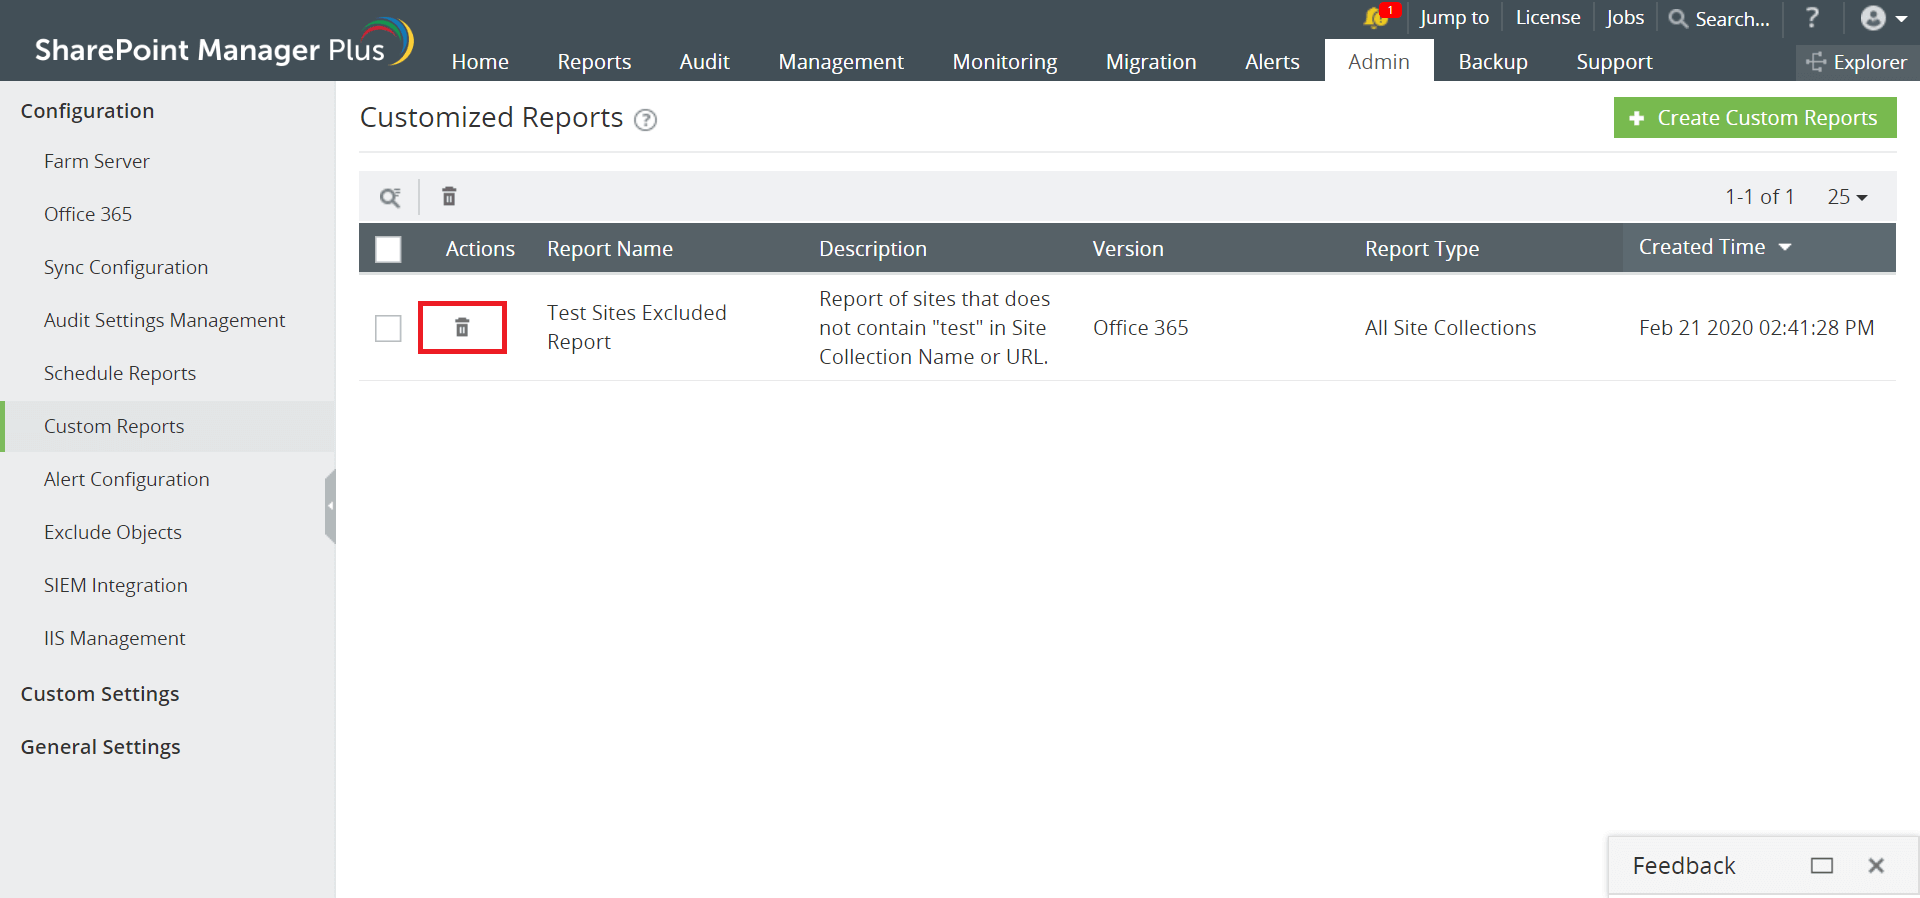Click the Test Sites Excluded Report name
Viewport: 1920px width, 898px height.
(x=637, y=327)
